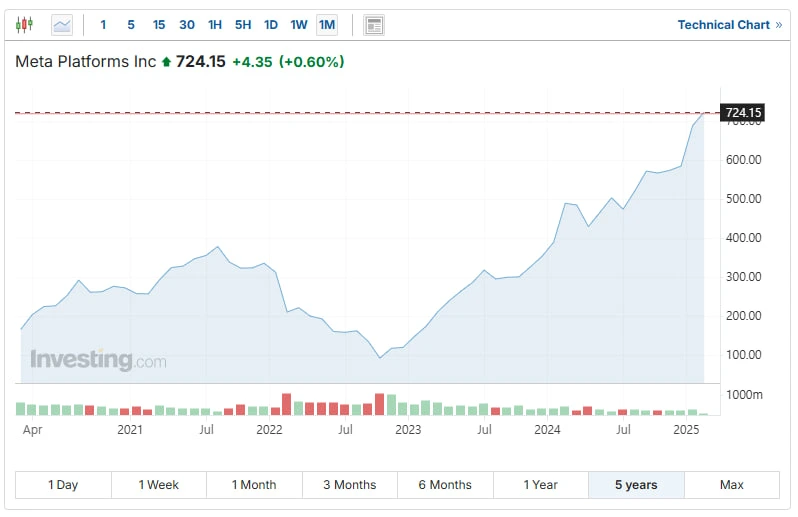Screen dimensions: 798x517
Task: Select the 1M interval
Action: [x=327, y=25]
